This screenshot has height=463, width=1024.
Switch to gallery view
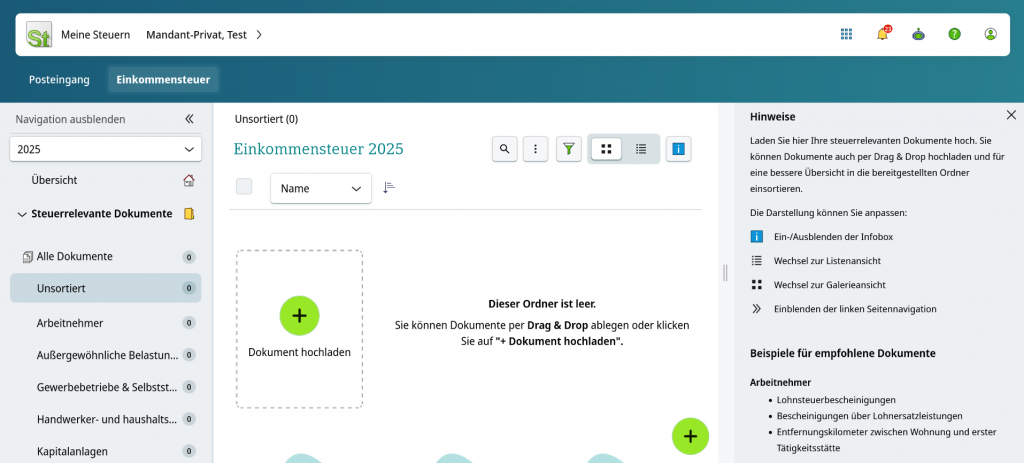coord(606,149)
